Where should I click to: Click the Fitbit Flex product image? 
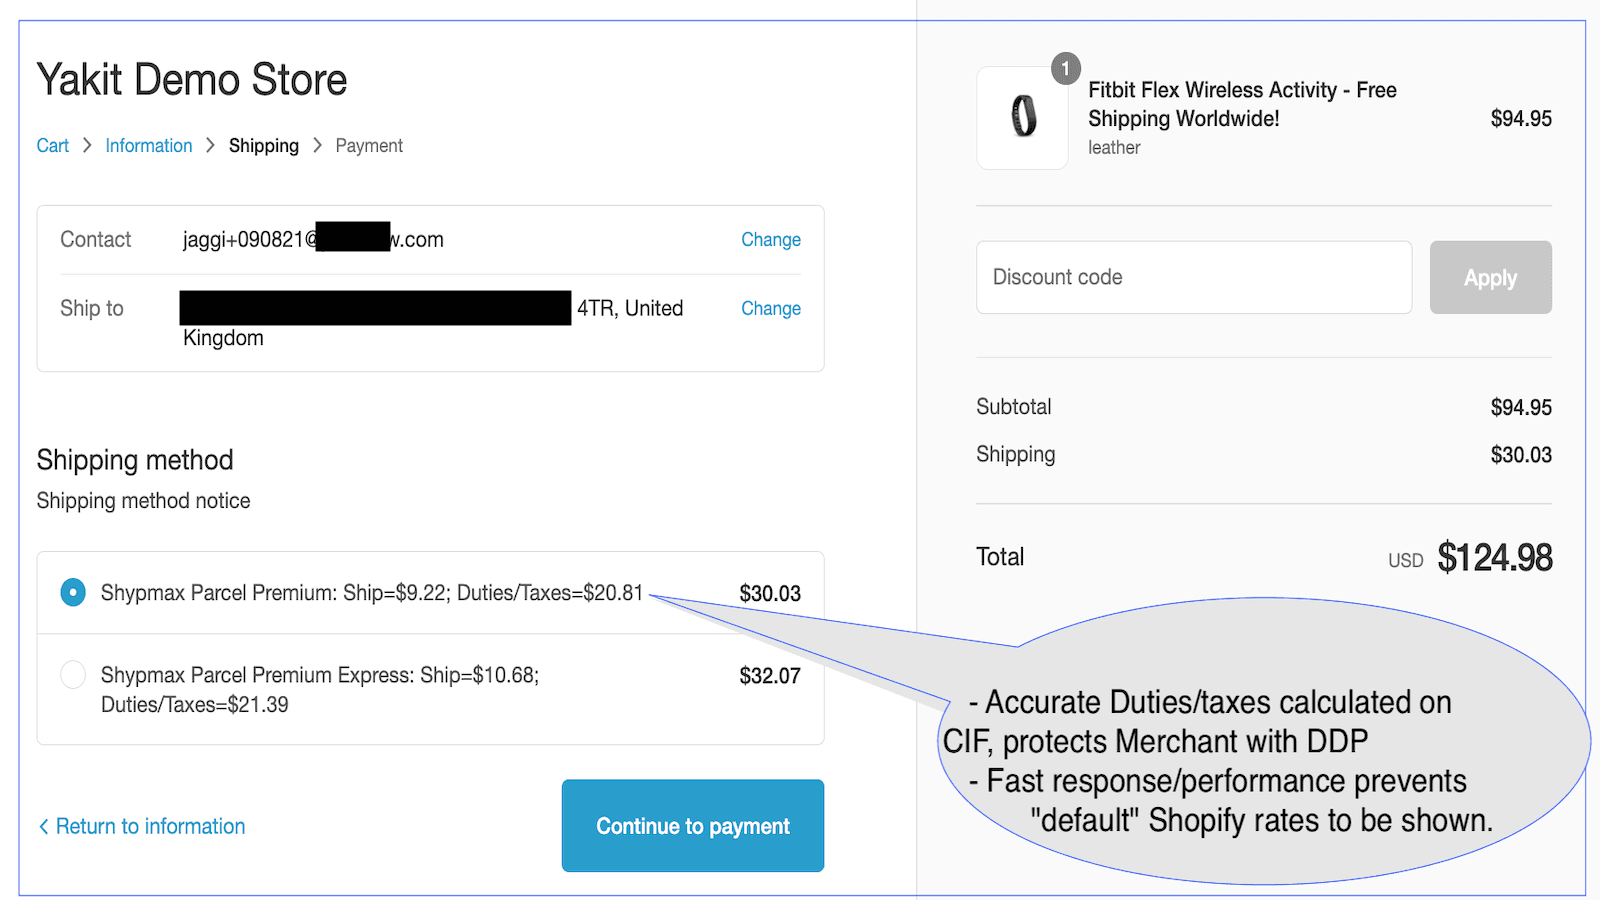tap(1022, 117)
